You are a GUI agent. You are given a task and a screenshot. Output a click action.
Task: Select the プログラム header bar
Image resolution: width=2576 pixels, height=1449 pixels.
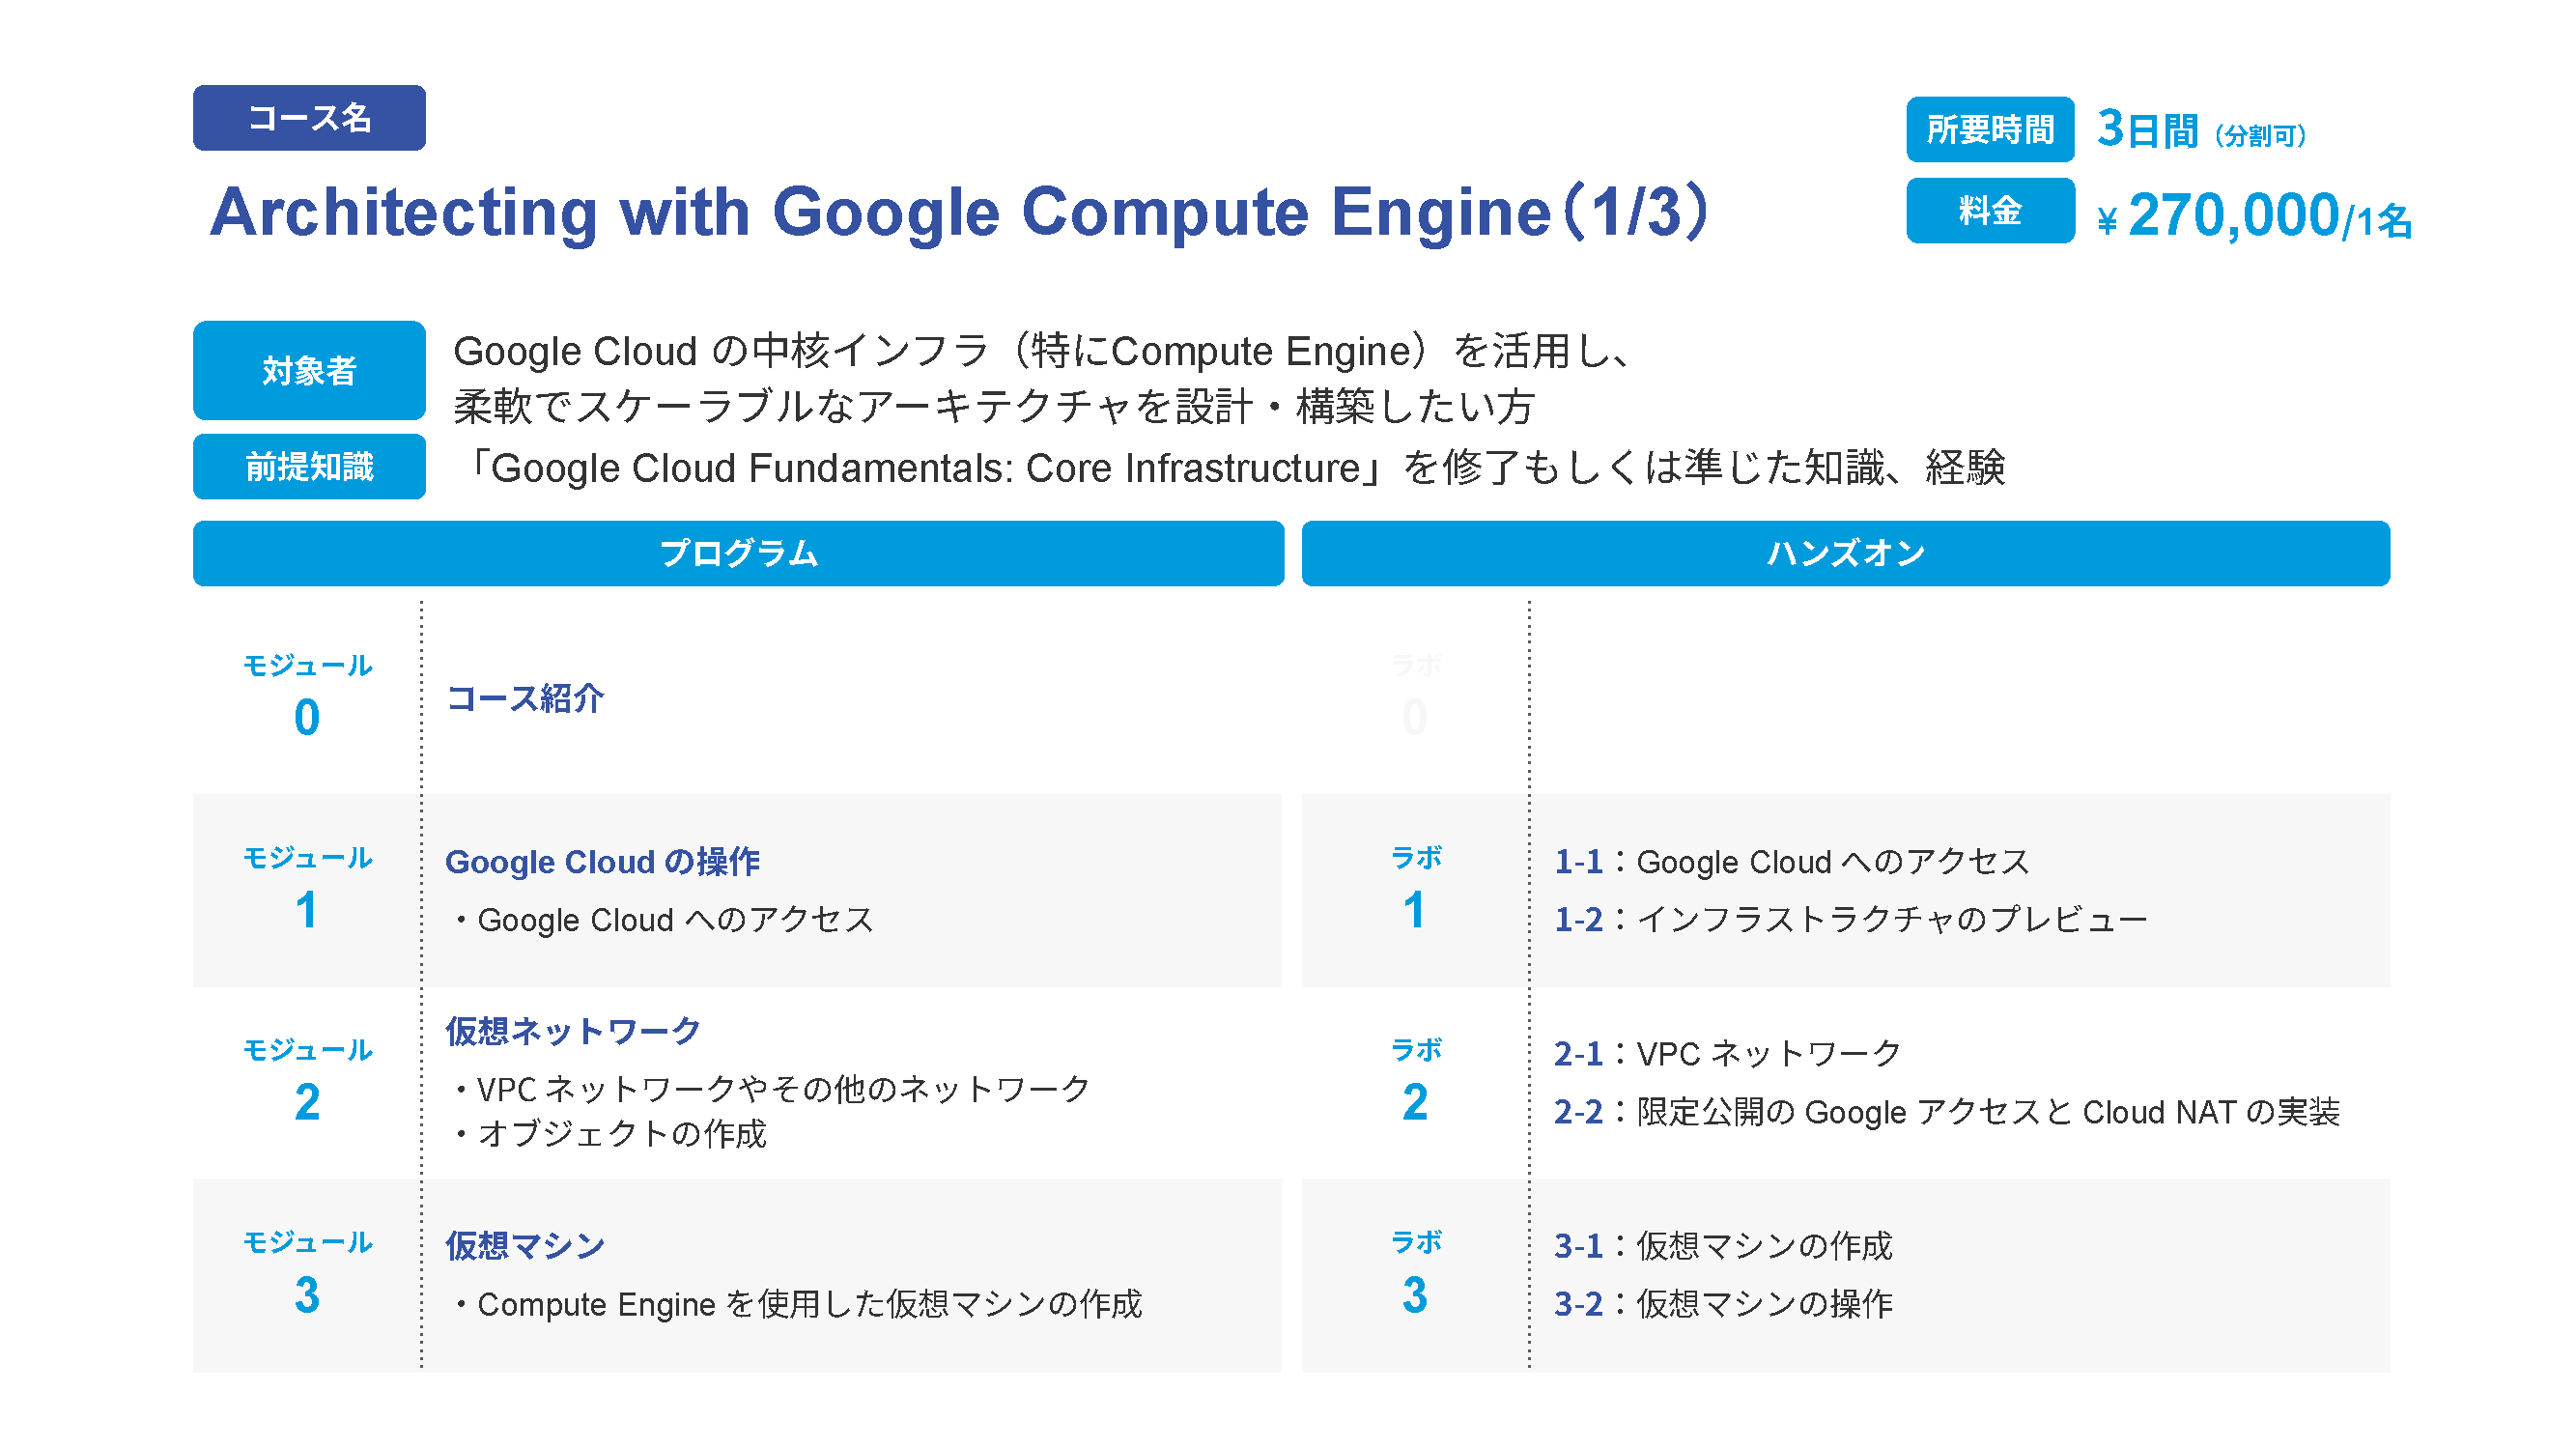738,553
